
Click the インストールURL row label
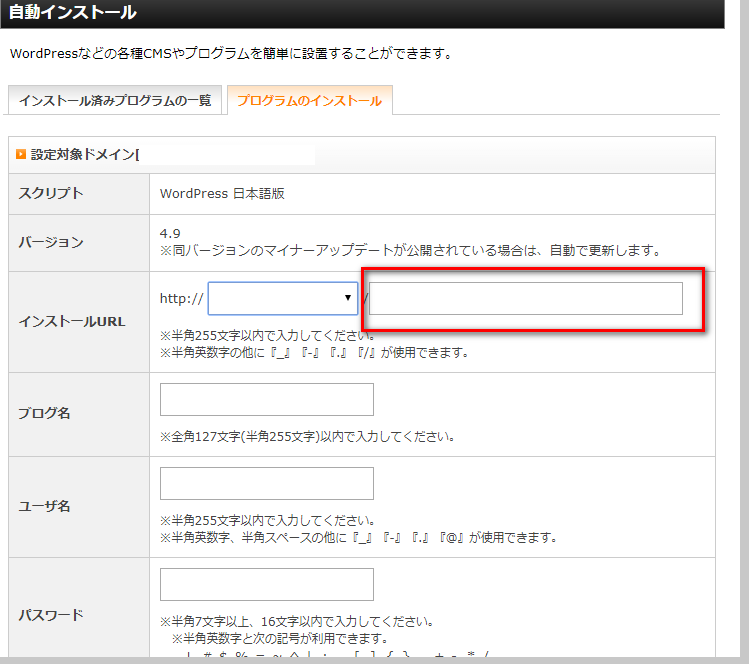[x=72, y=322]
